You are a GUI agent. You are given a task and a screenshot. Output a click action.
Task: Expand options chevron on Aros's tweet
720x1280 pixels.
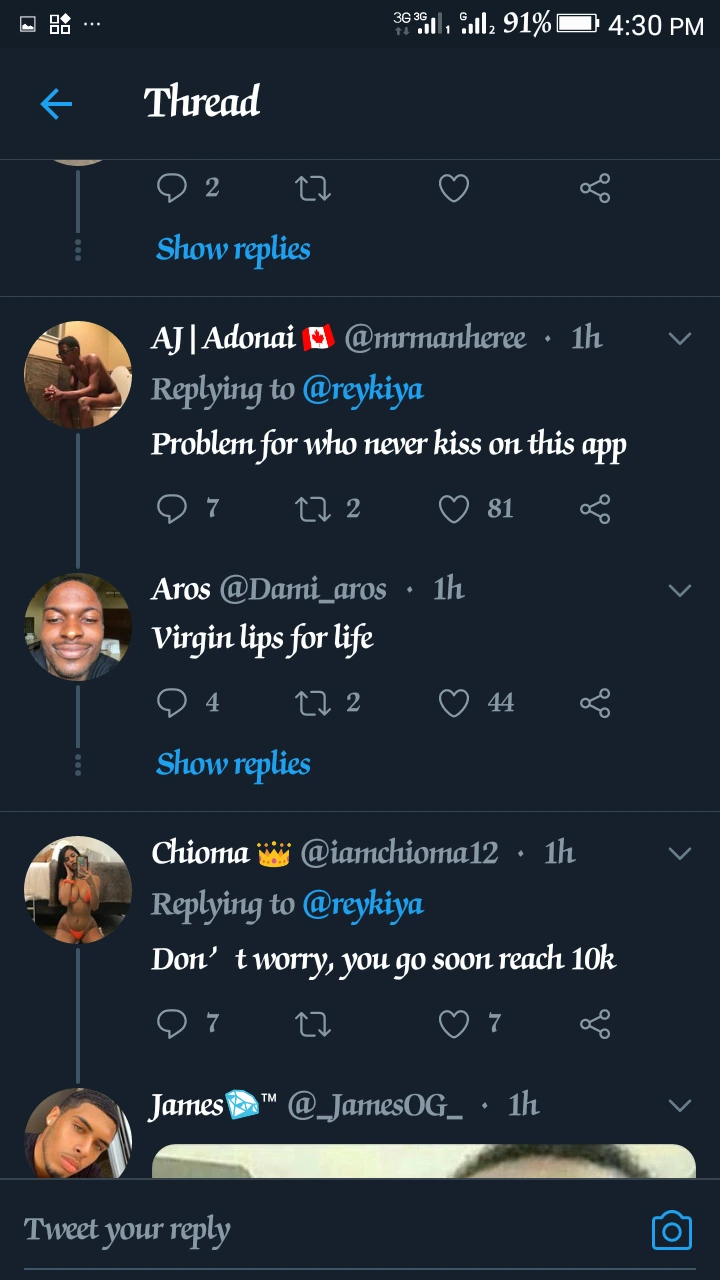click(680, 590)
